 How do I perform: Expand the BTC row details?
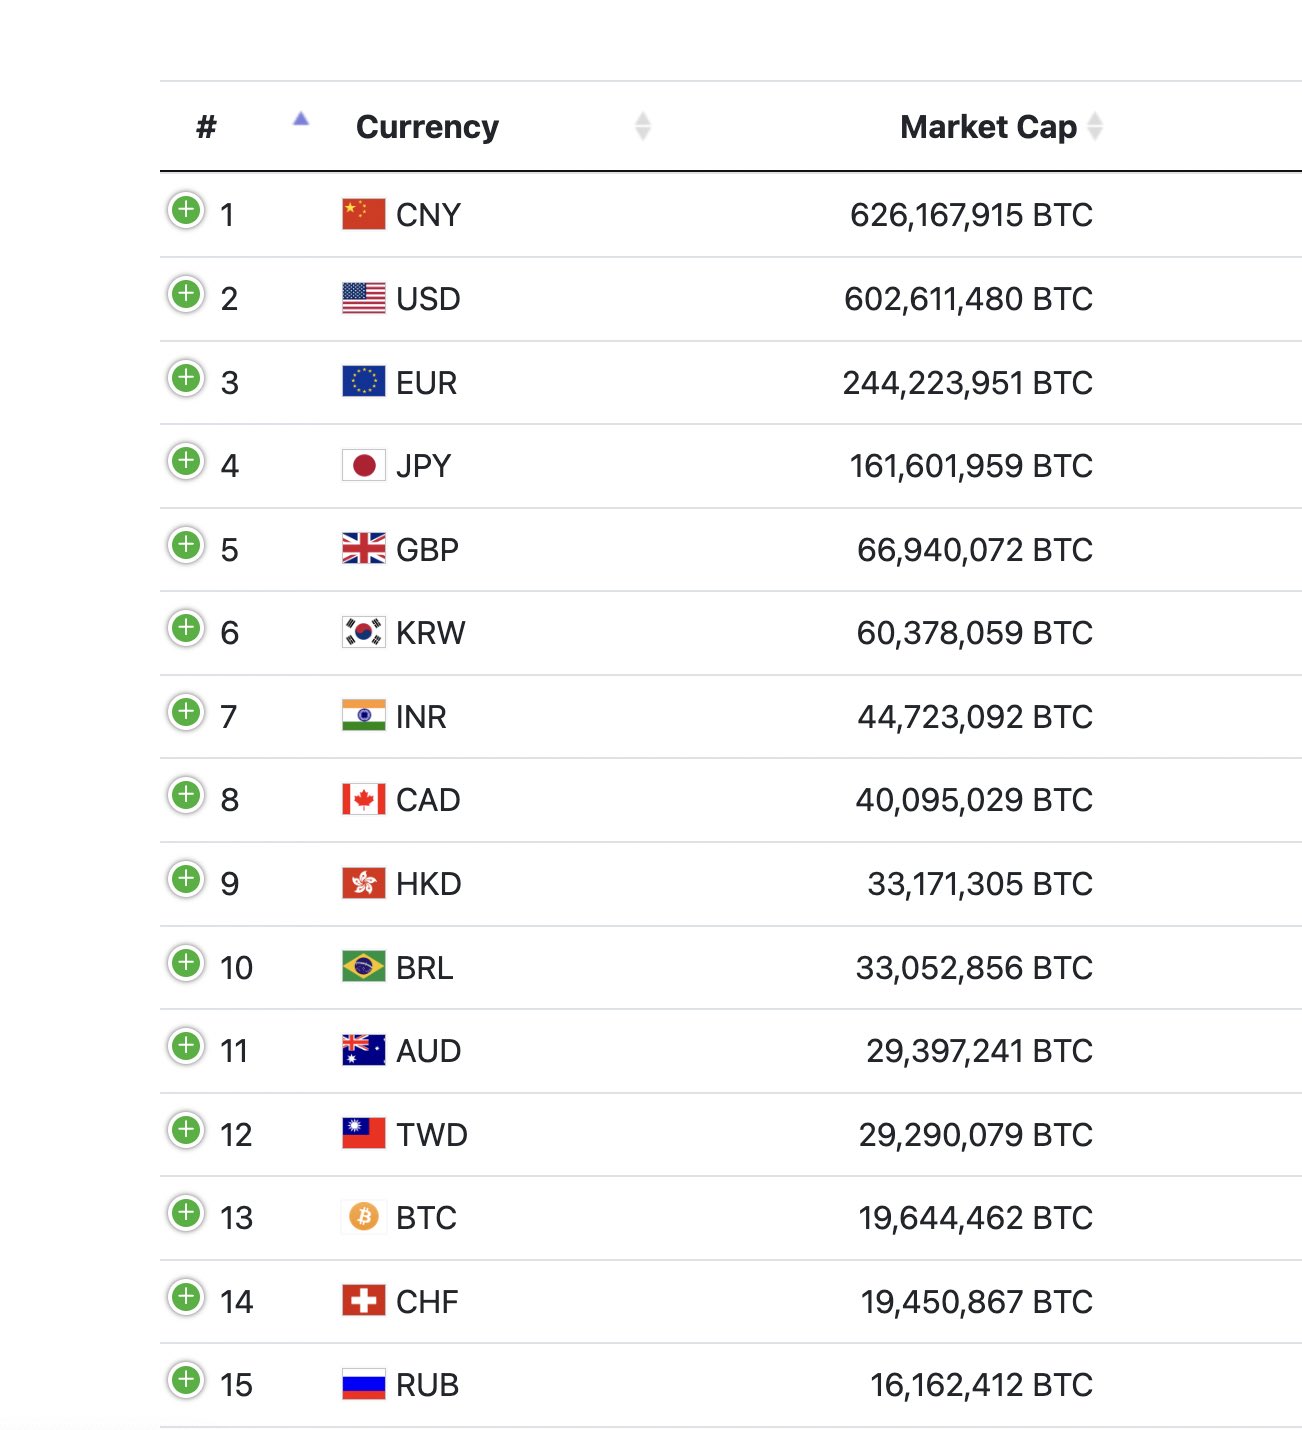coord(186,1214)
